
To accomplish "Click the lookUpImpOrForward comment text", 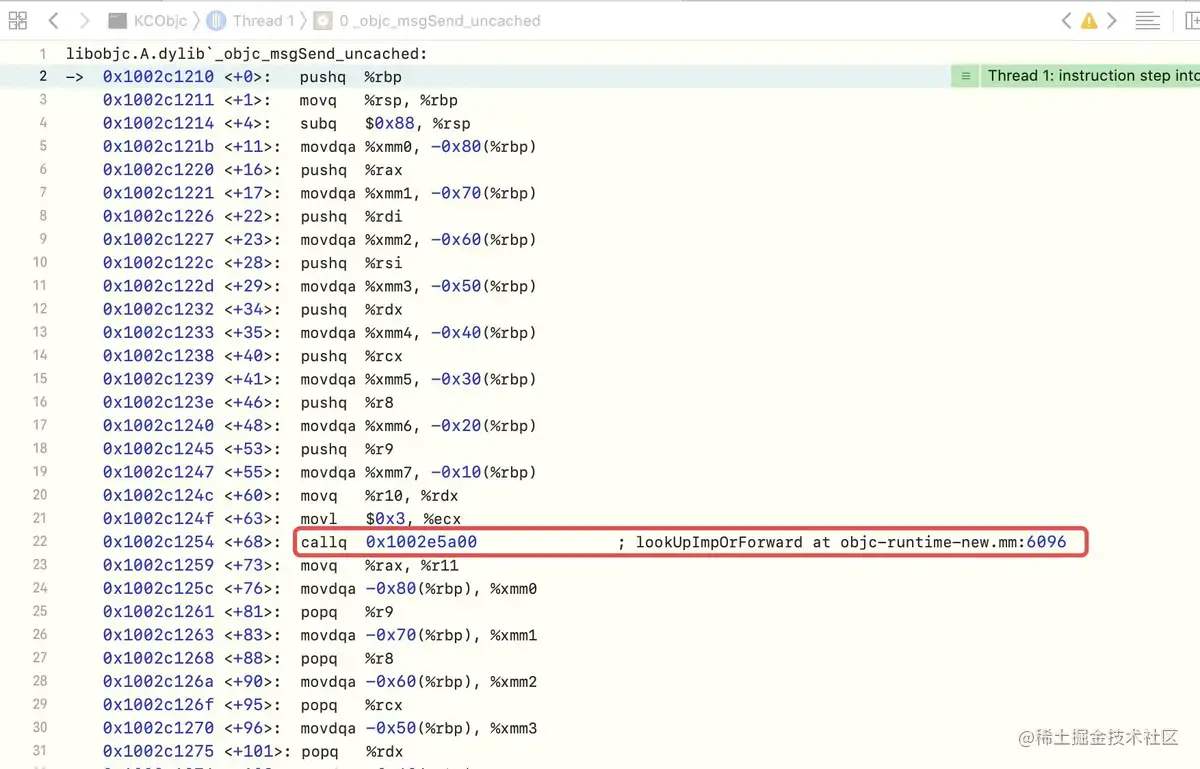I will coord(842,542).
